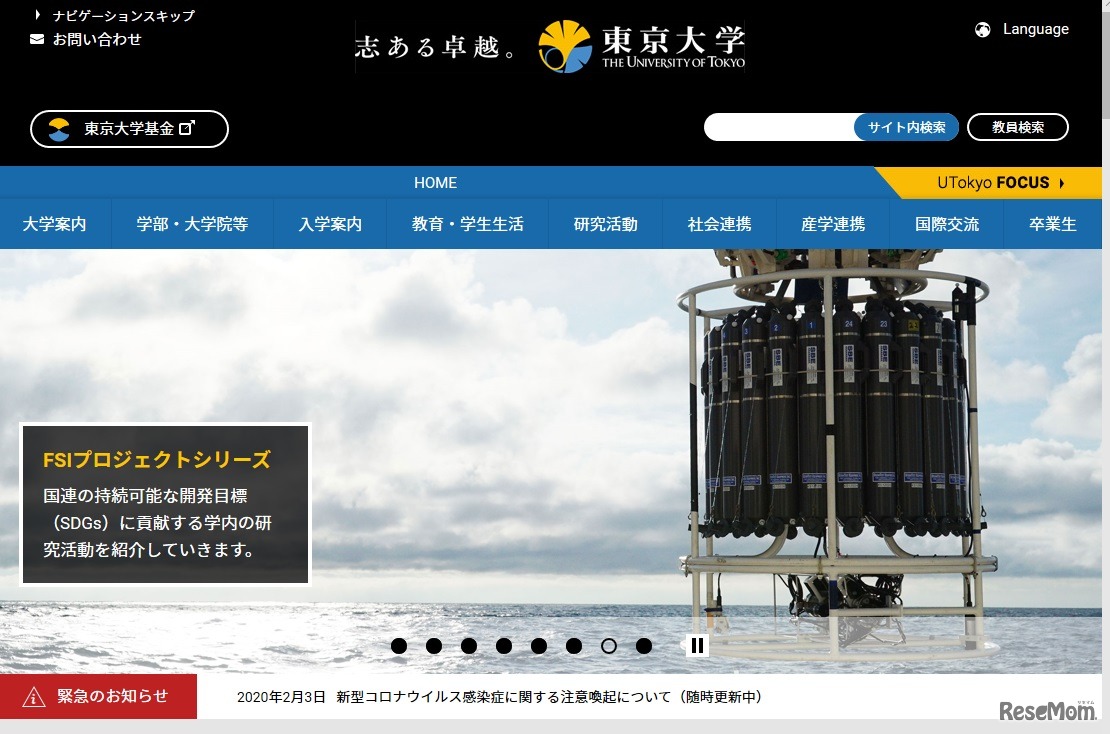Click the 教員検索 button
Viewport: 1110px width, 734px height.
pos(1017,127)
